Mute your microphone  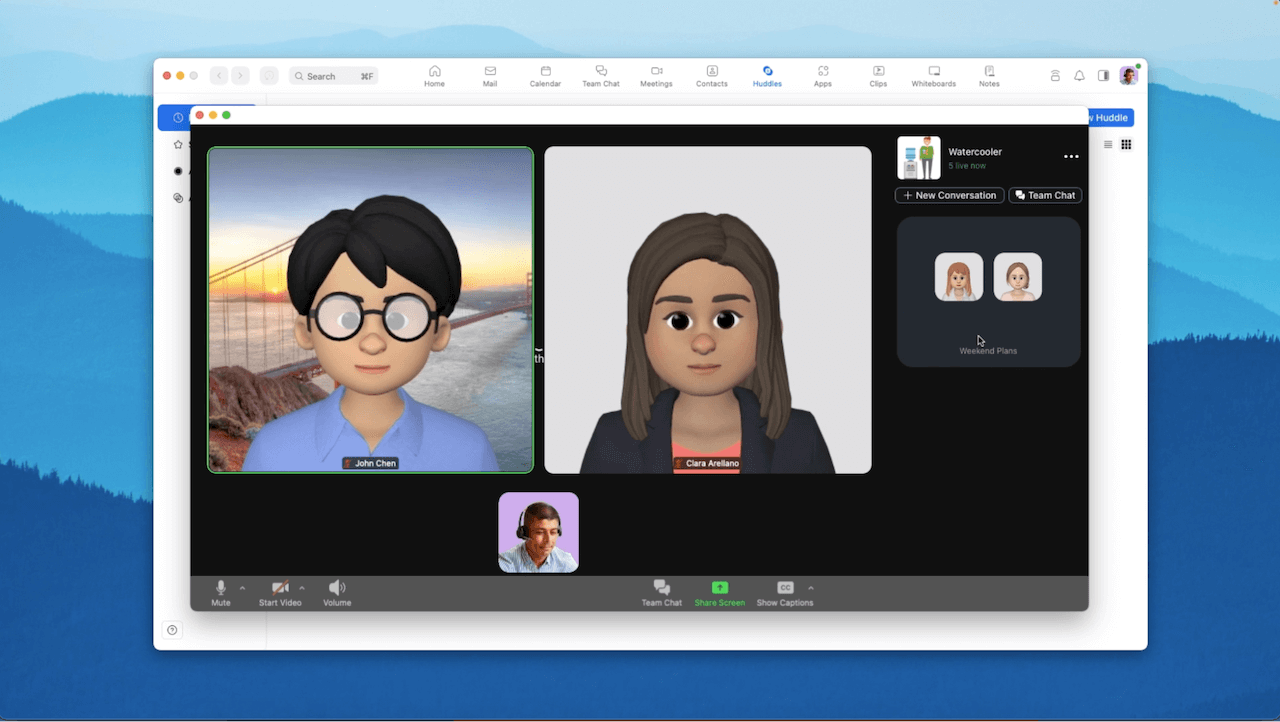[220, 592]
